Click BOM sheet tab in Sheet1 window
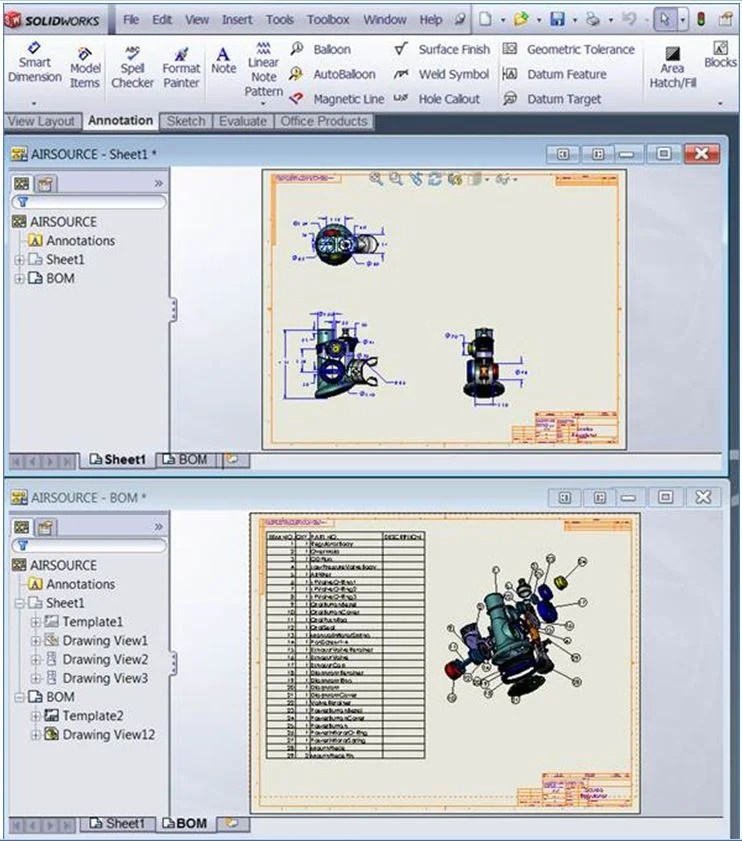The image size is (742, 841). tap(185, 460)
